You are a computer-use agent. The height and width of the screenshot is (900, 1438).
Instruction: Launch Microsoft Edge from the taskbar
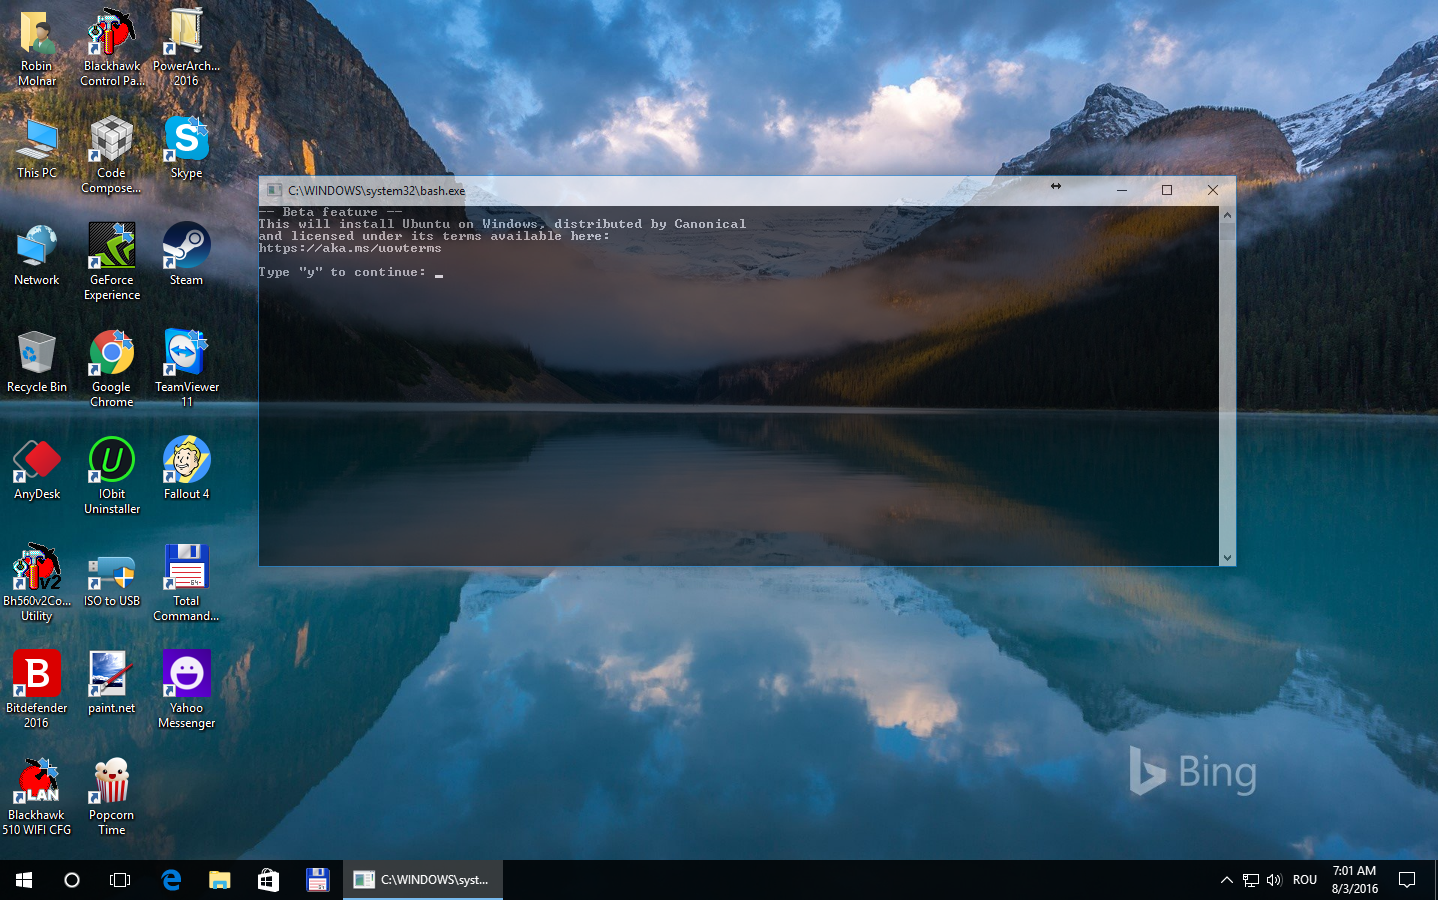pos(171,880)
